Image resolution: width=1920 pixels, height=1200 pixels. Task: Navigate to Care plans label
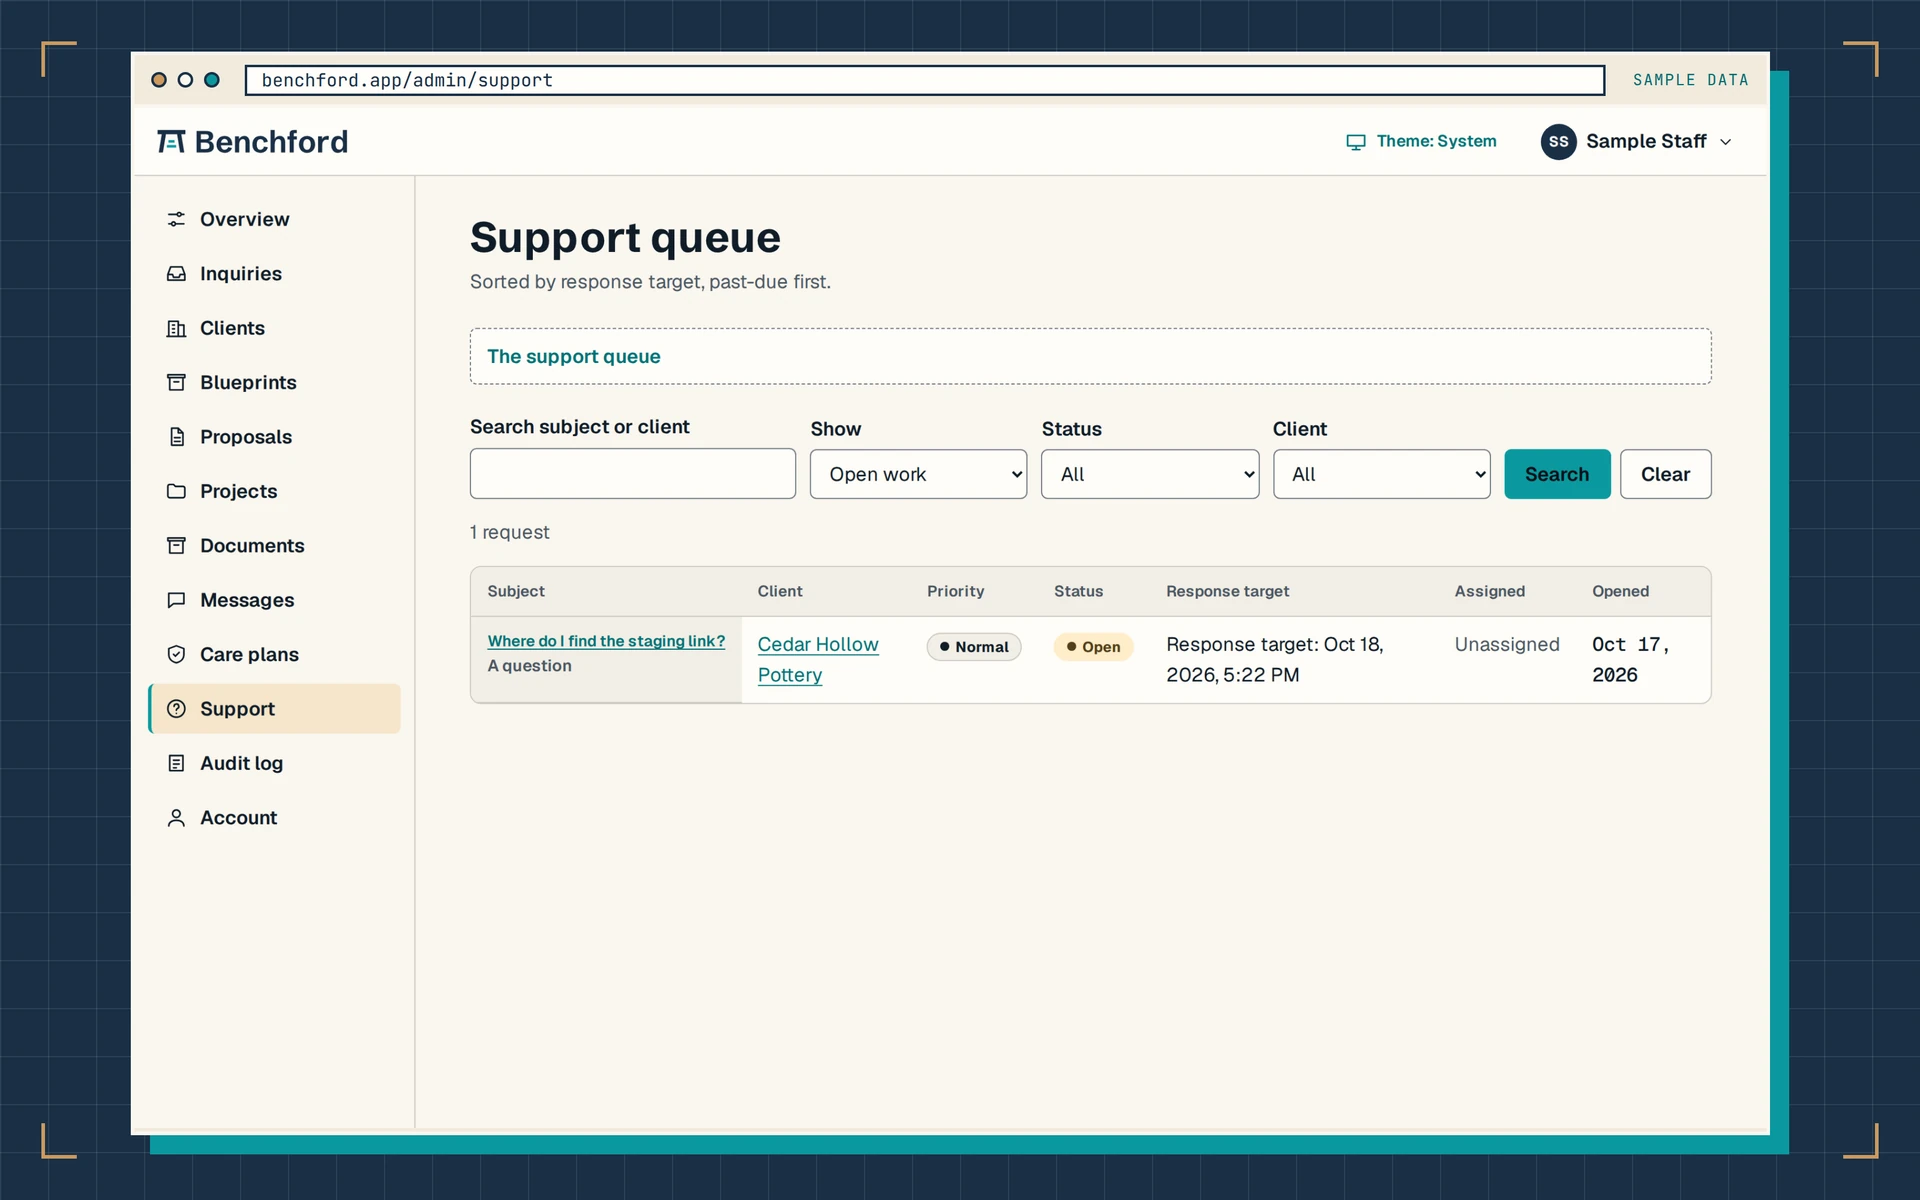(249, 654)
